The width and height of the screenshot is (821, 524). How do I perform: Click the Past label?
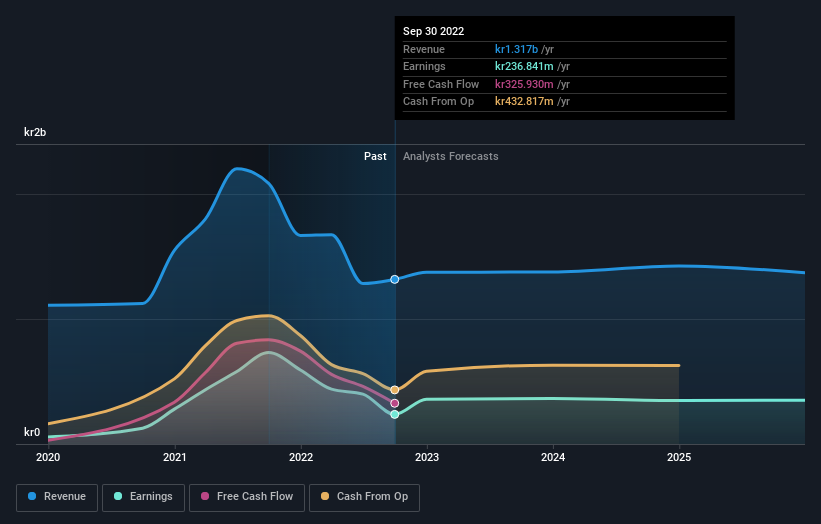(375, 157)
